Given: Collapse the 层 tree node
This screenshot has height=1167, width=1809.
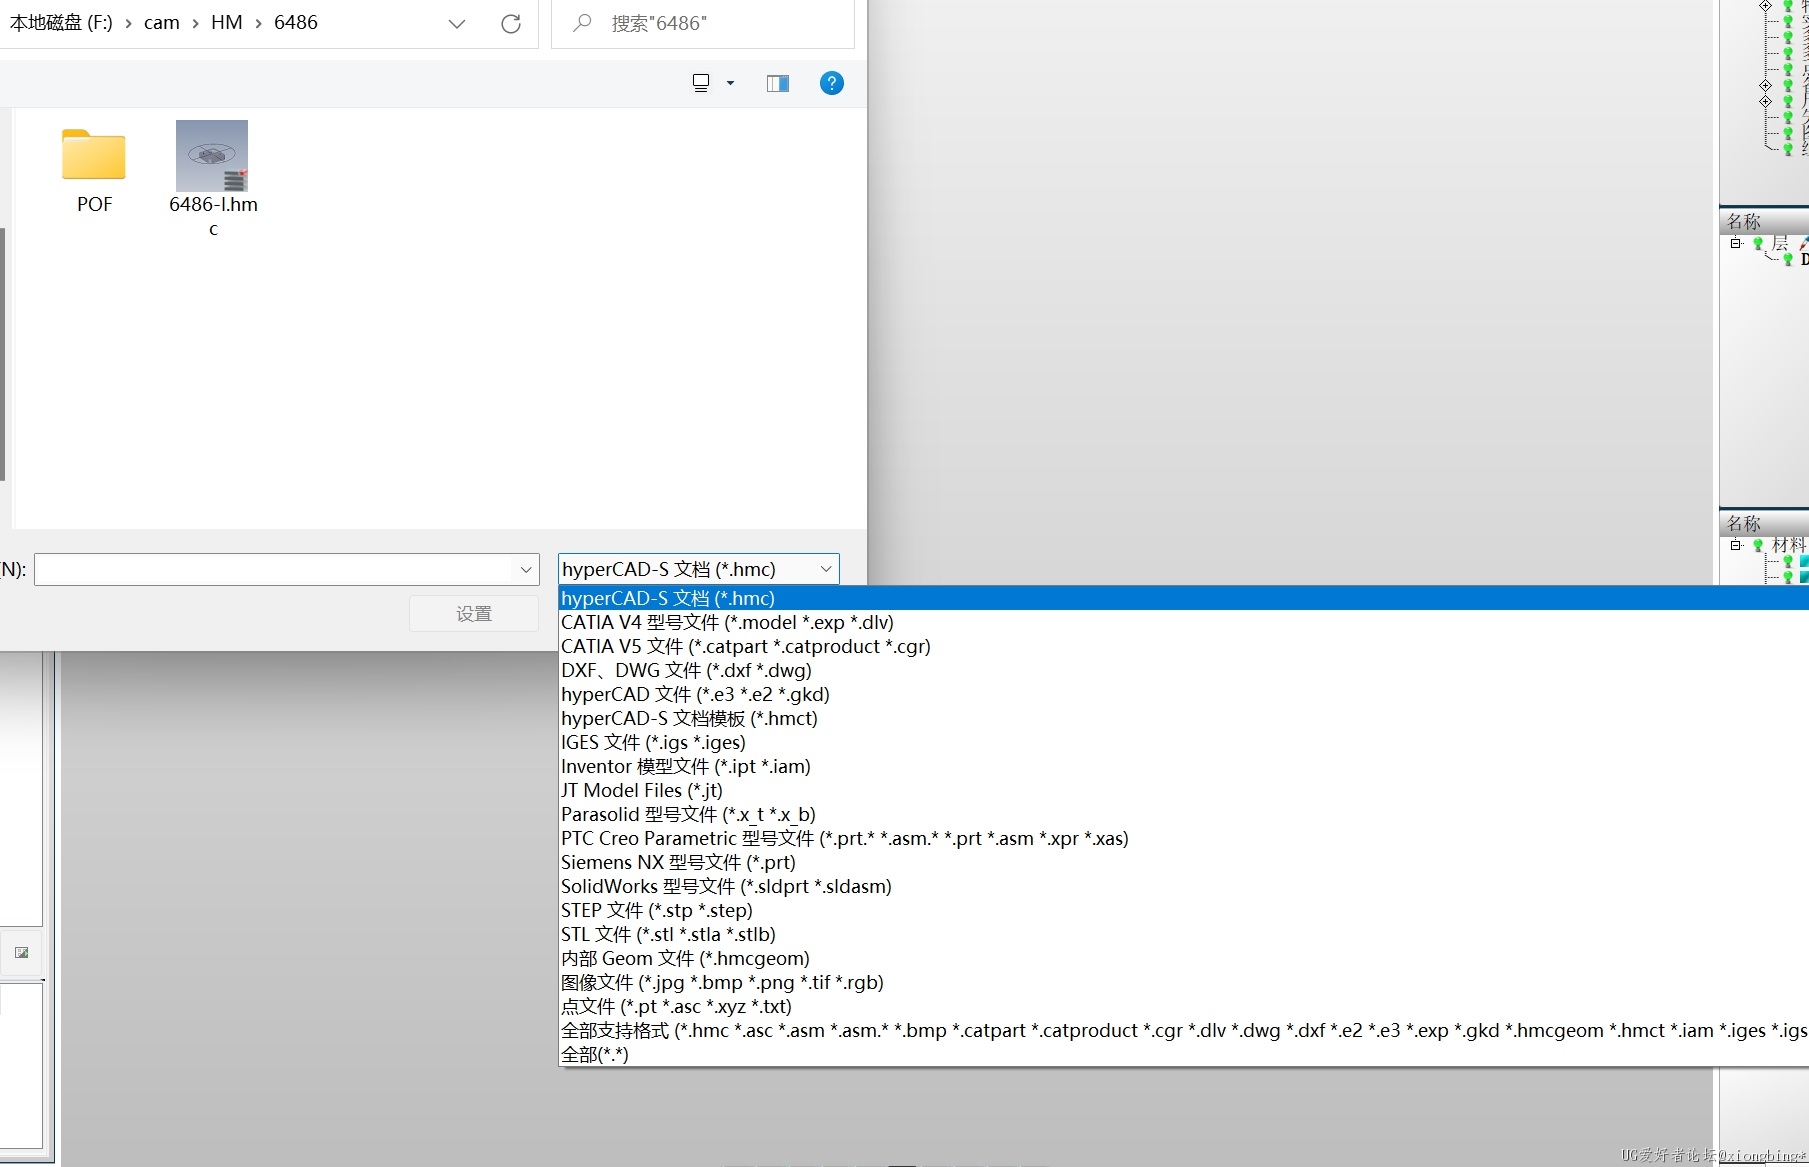Looking at the screenshot, I should click(x=1736, y=243).
